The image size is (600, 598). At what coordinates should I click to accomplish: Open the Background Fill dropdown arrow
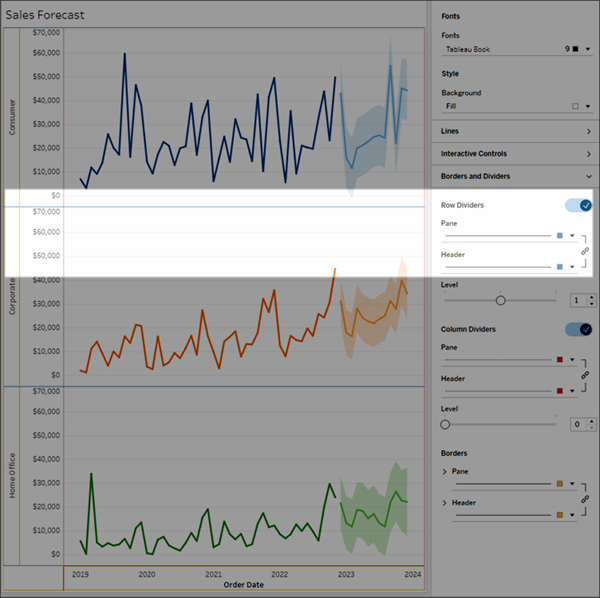pos(588,106)
